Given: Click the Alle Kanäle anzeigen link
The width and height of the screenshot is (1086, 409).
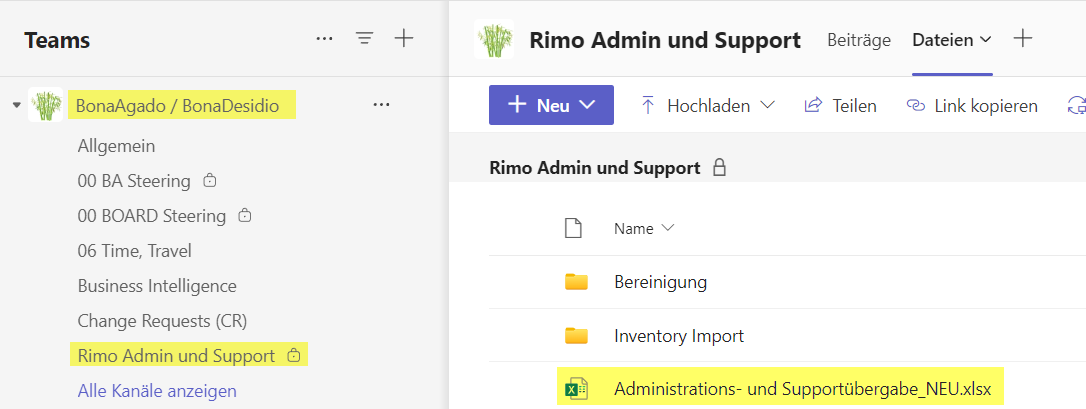Looking at the screenshot, I should pos(157,391).
